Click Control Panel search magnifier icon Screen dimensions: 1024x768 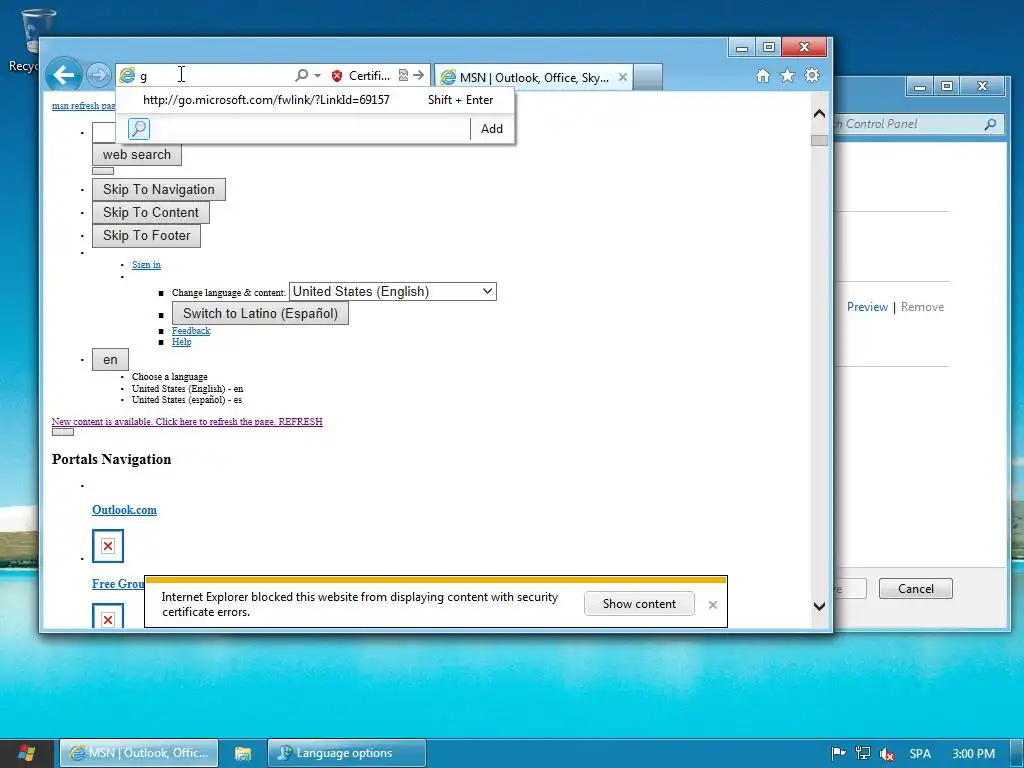991,123
